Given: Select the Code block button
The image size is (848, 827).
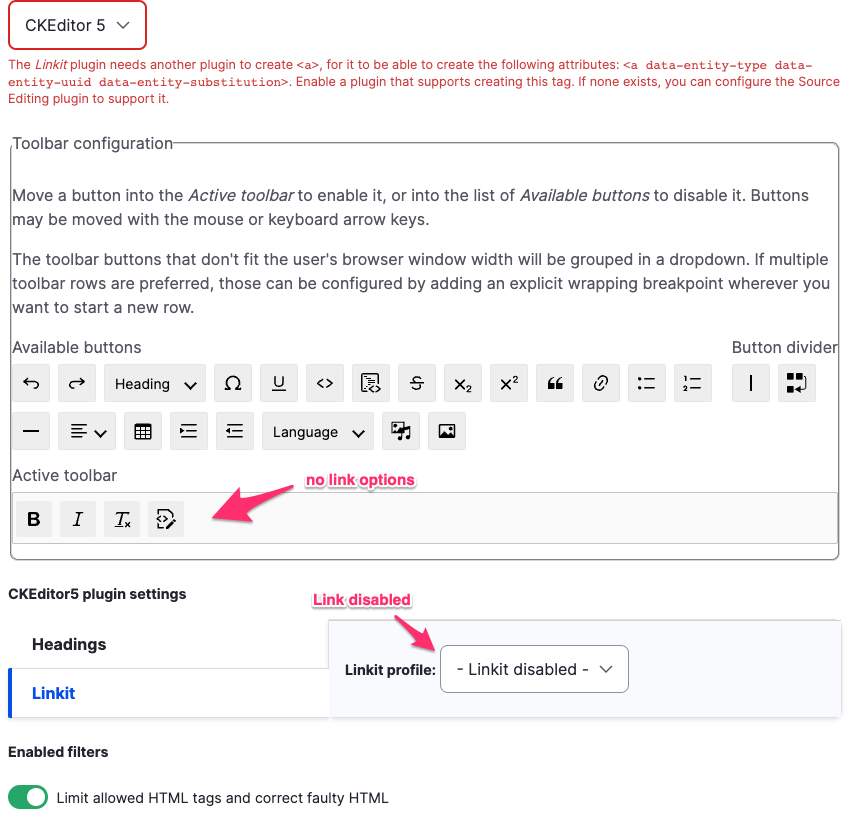Looking at the screenshot, I should [x=370, y=383].
